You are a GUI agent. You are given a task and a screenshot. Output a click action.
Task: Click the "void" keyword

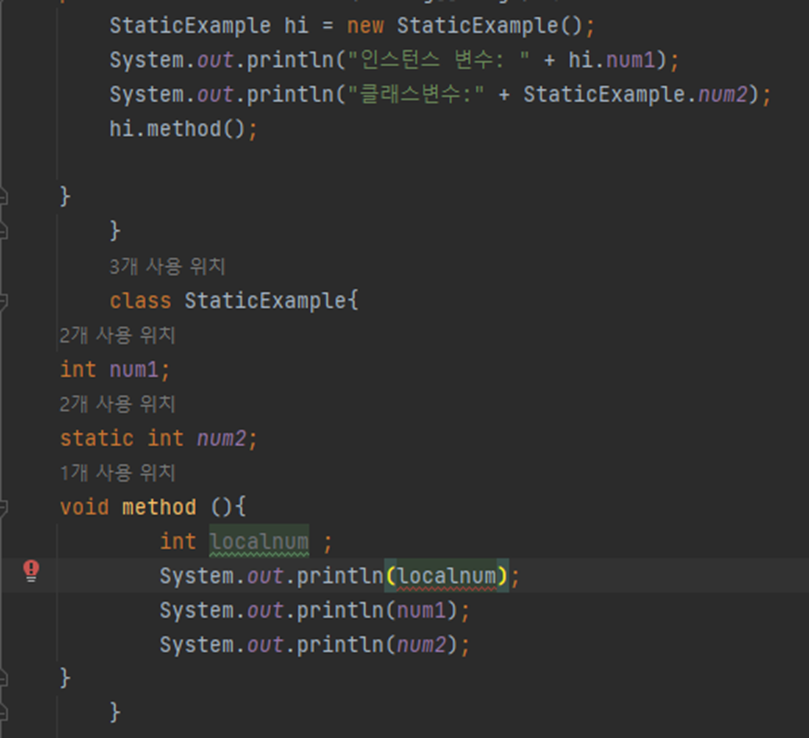(x=85, y=507)
